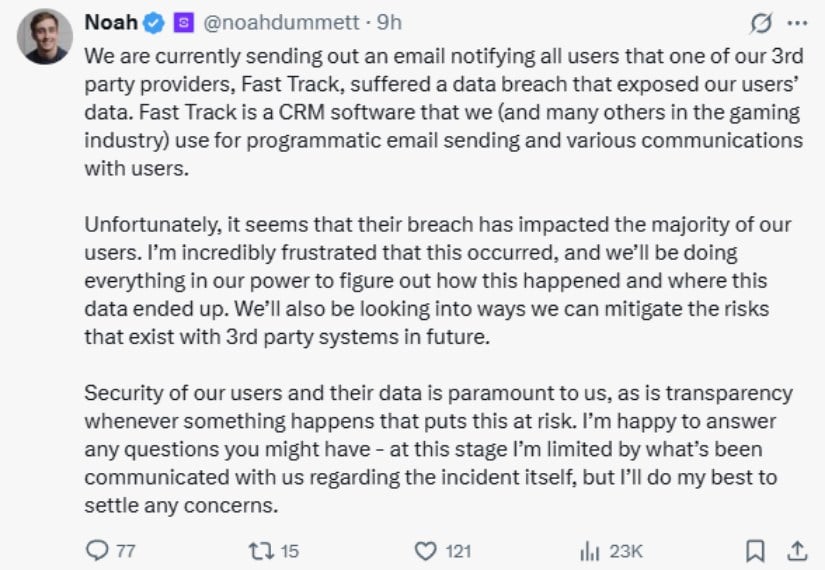Viewport: 825px width, 570px height.
Task: Click the reply speech bubble icon
Action: click(97, 550)
